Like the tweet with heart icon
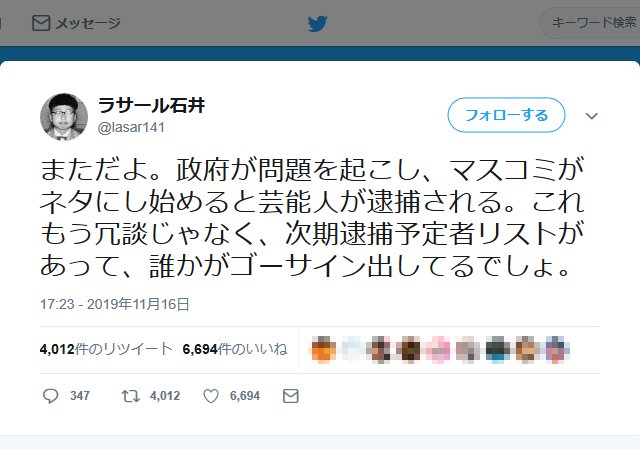Image resolution: width=640 pixels, height=449 pixels. coord(211,396)
